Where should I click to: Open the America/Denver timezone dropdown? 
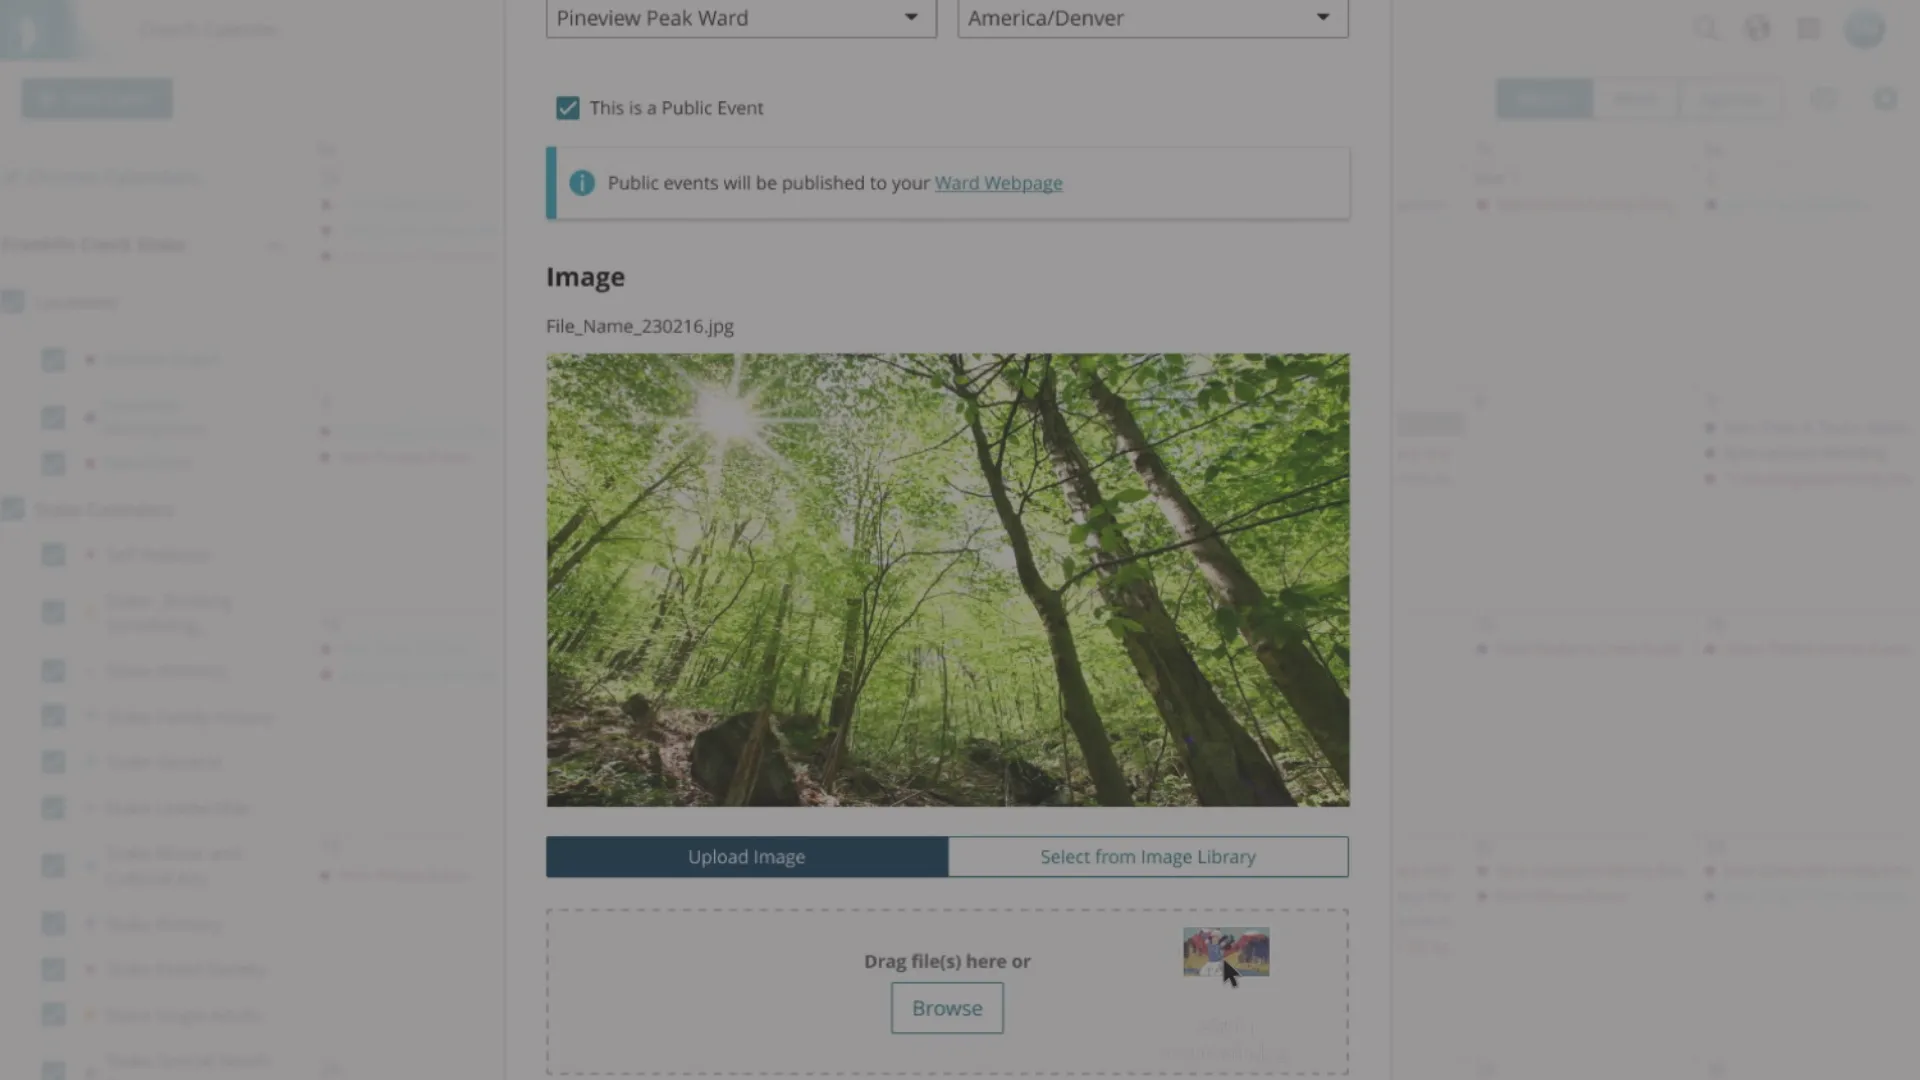[x=1153, y=18]
